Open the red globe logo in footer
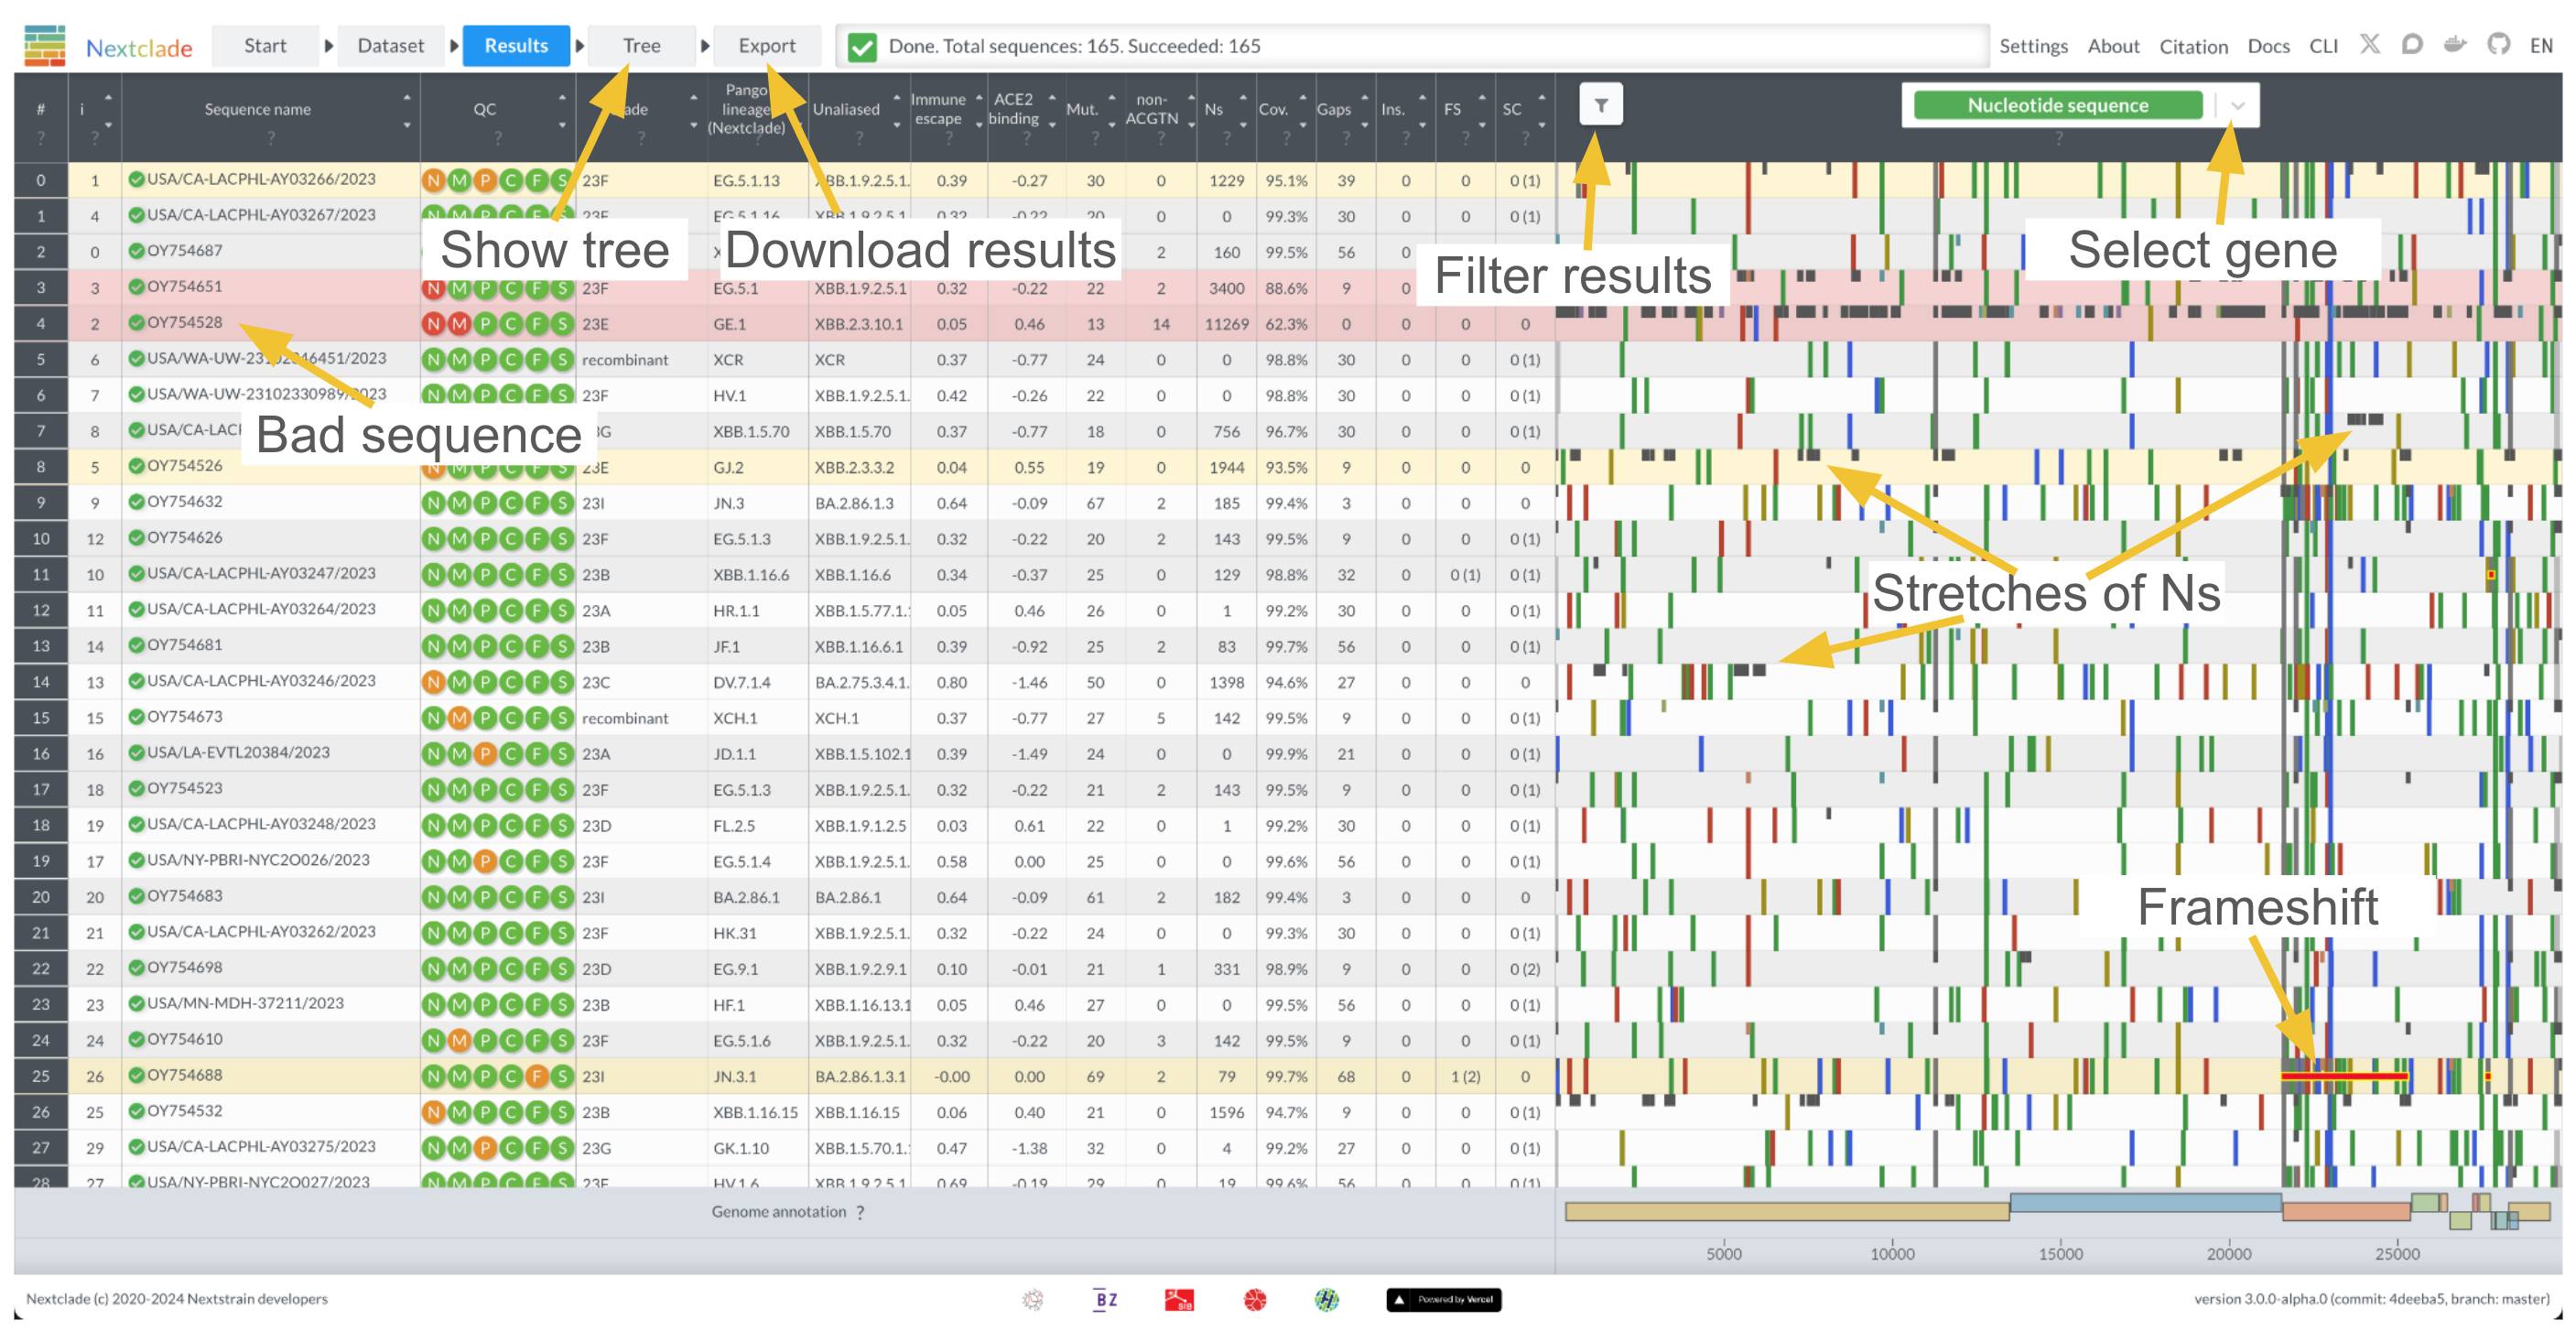The width and height of the screenshot is (2576, 1342). [1255, 1299]
